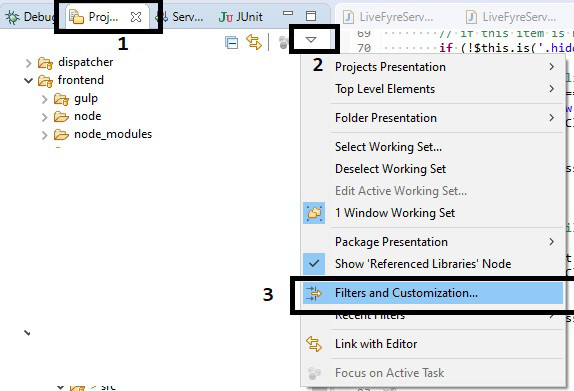Close the Project Explorer tab
This screenshot has height=391, width=574.
[136, 17]
